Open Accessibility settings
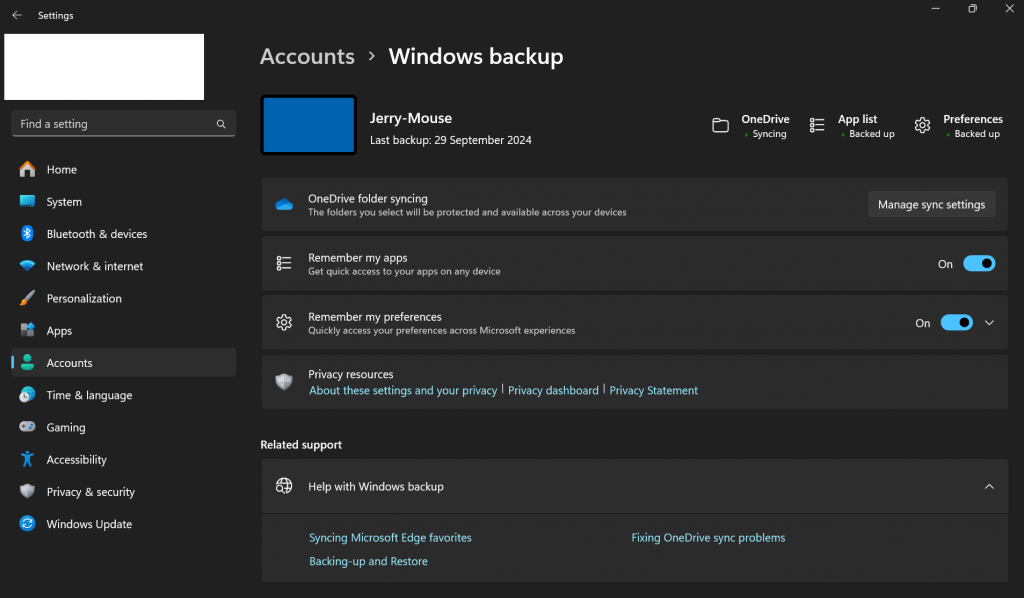1024x598 pixels. (123, 459)
